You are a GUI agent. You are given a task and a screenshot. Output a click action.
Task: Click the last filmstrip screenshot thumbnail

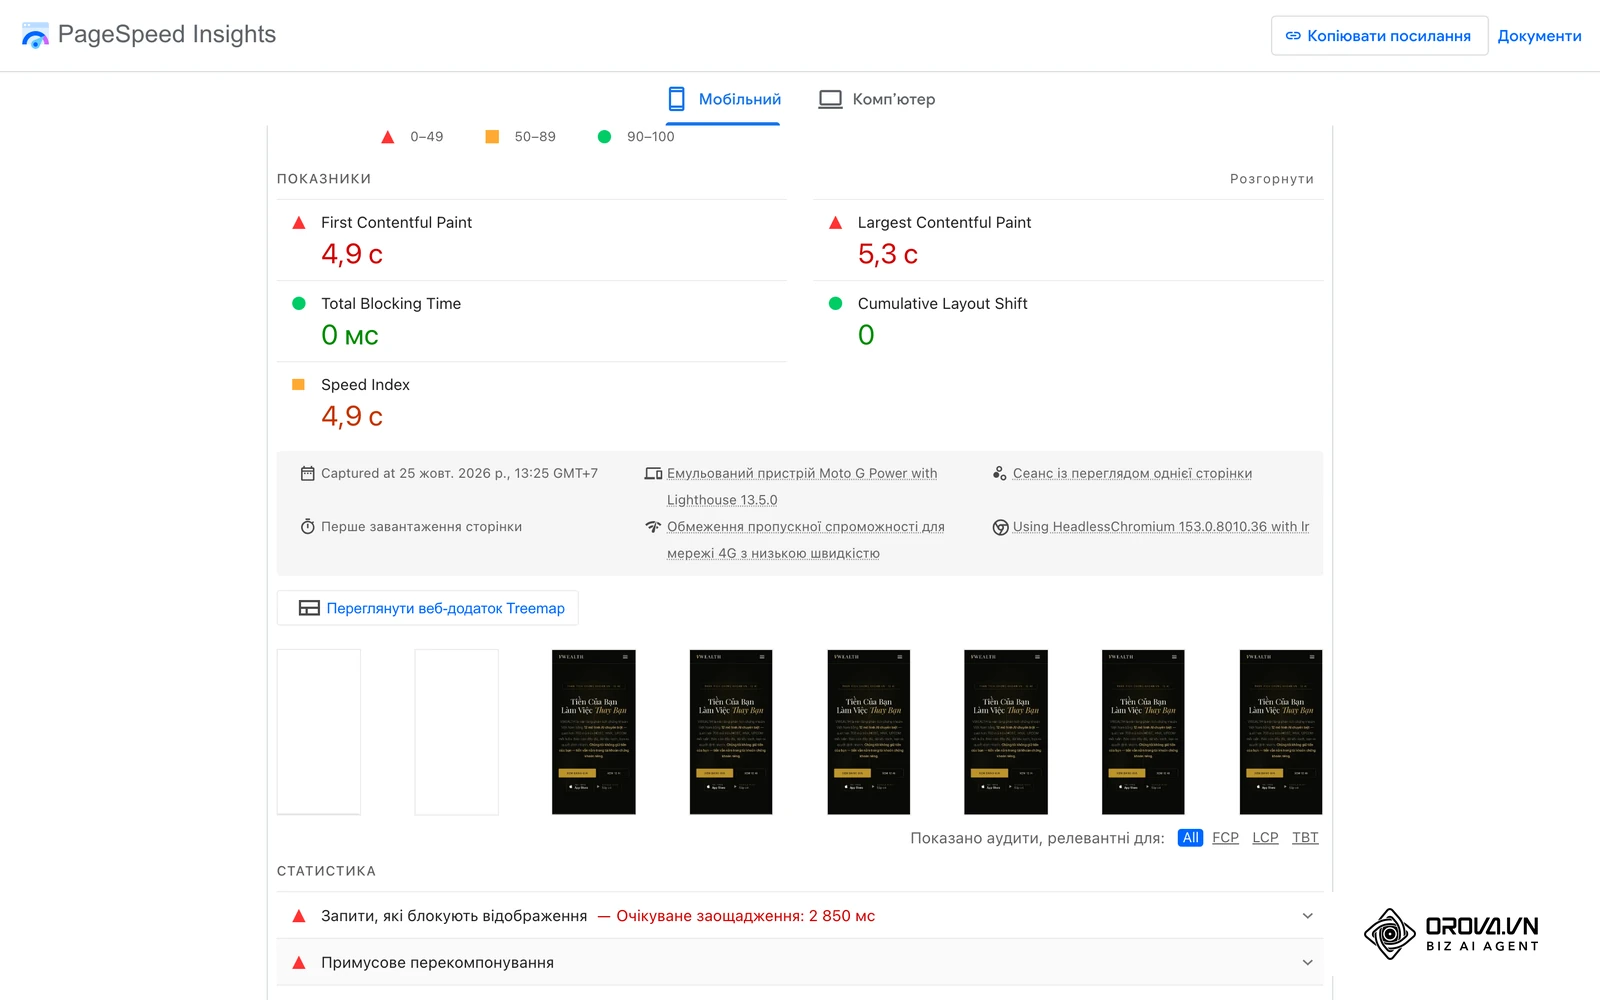[x=1281, y=732]
